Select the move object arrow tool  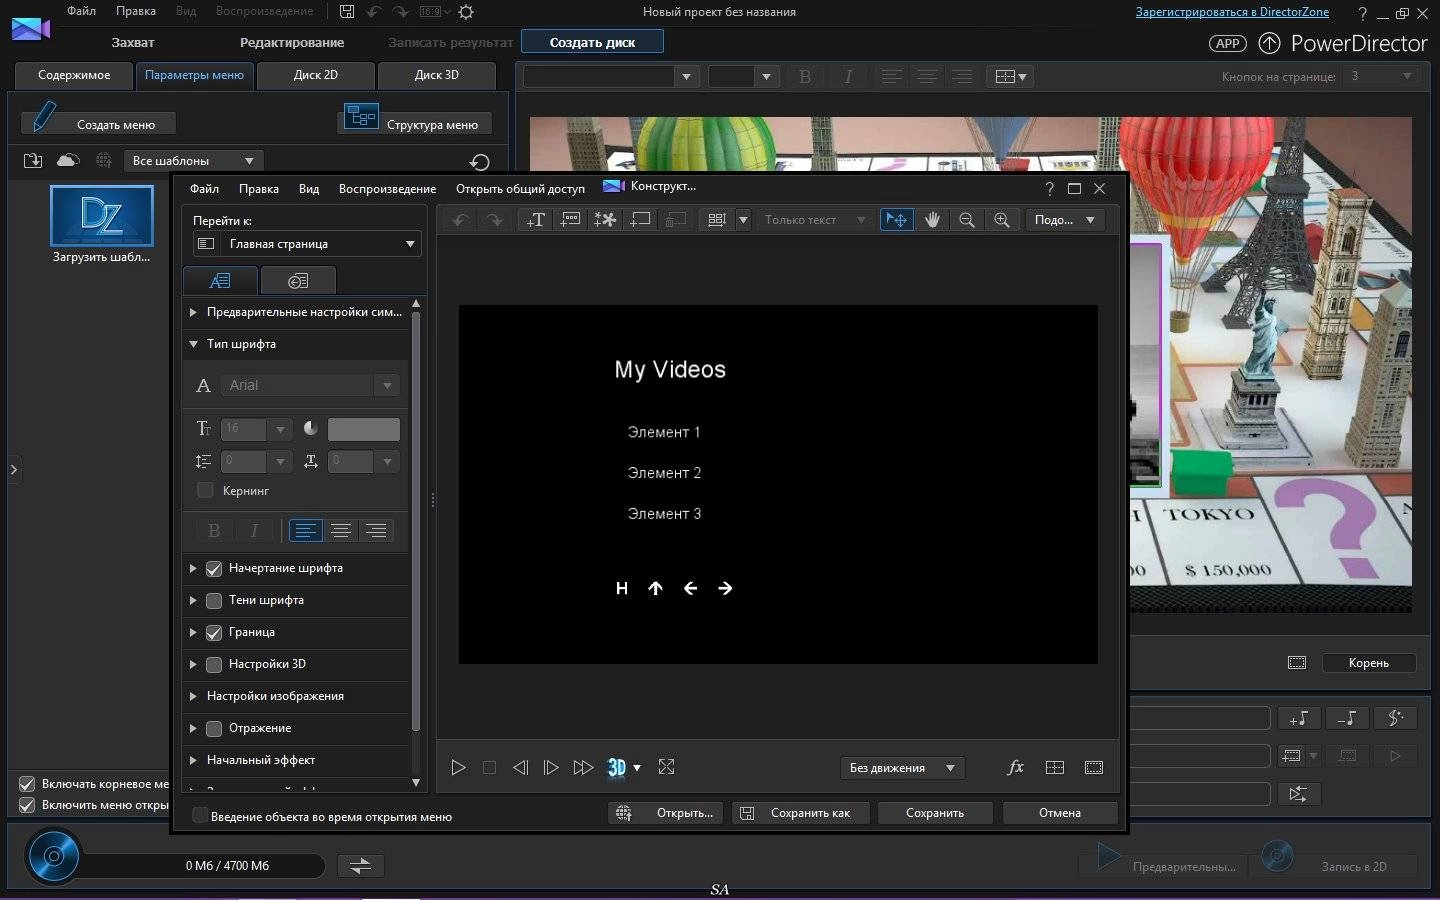pos(897,220)
